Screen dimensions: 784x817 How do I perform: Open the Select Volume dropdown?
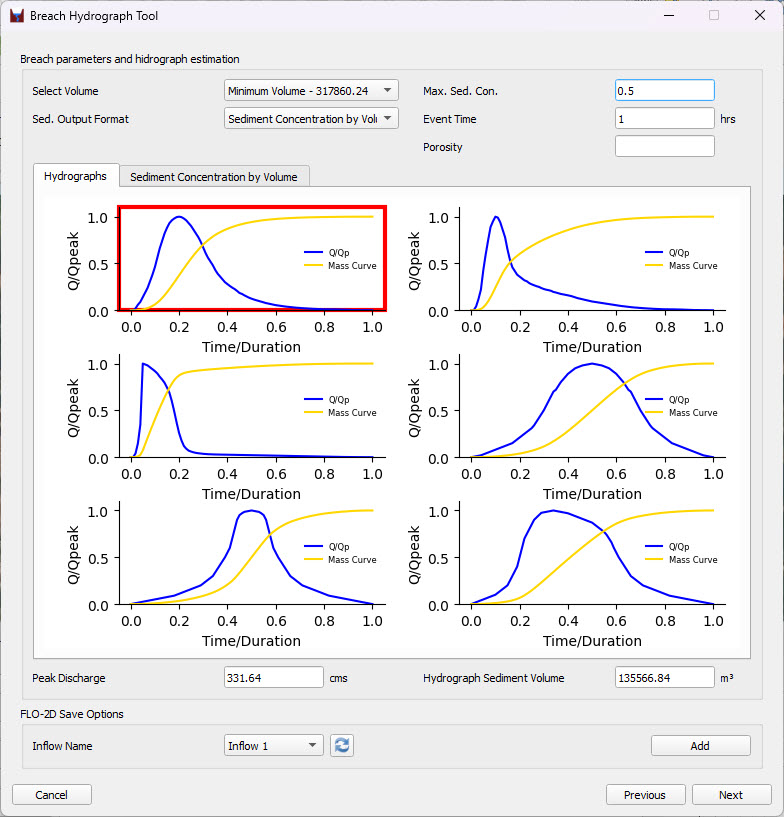(311, 91)
